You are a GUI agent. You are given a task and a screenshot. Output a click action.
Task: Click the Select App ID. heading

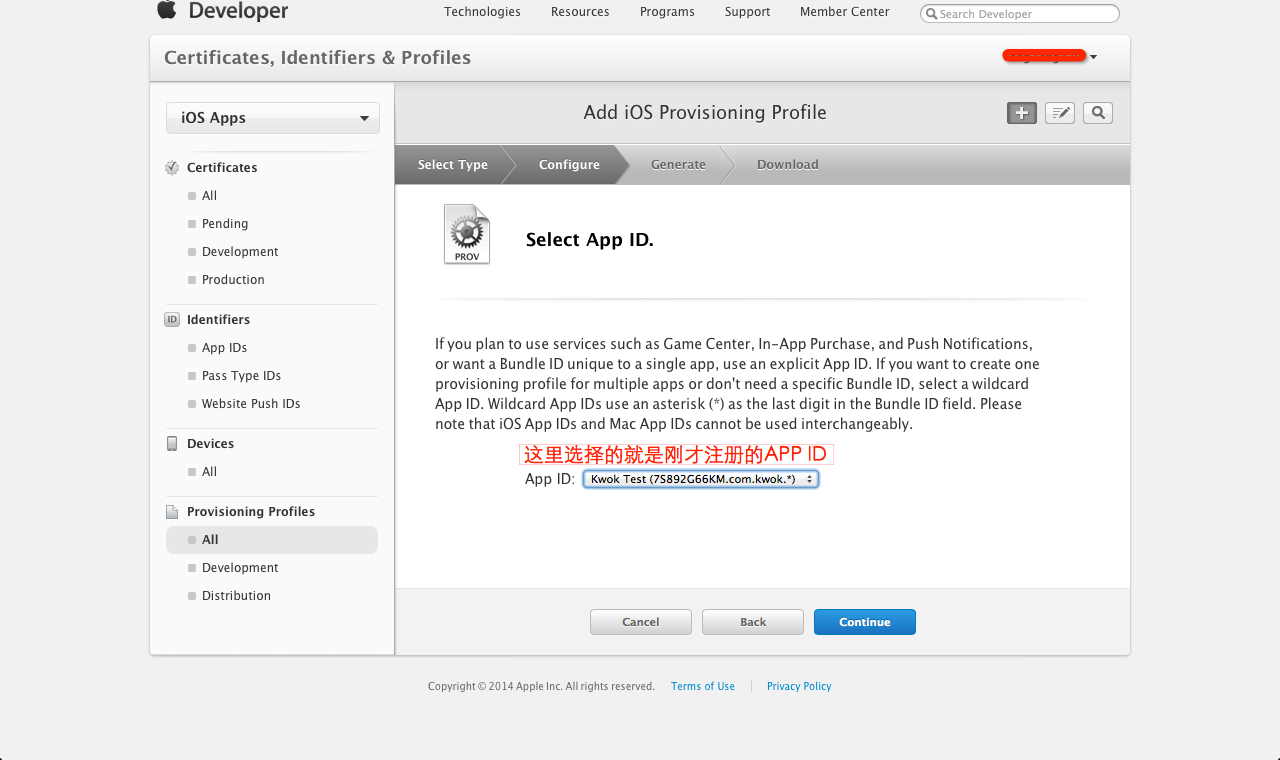590,240
